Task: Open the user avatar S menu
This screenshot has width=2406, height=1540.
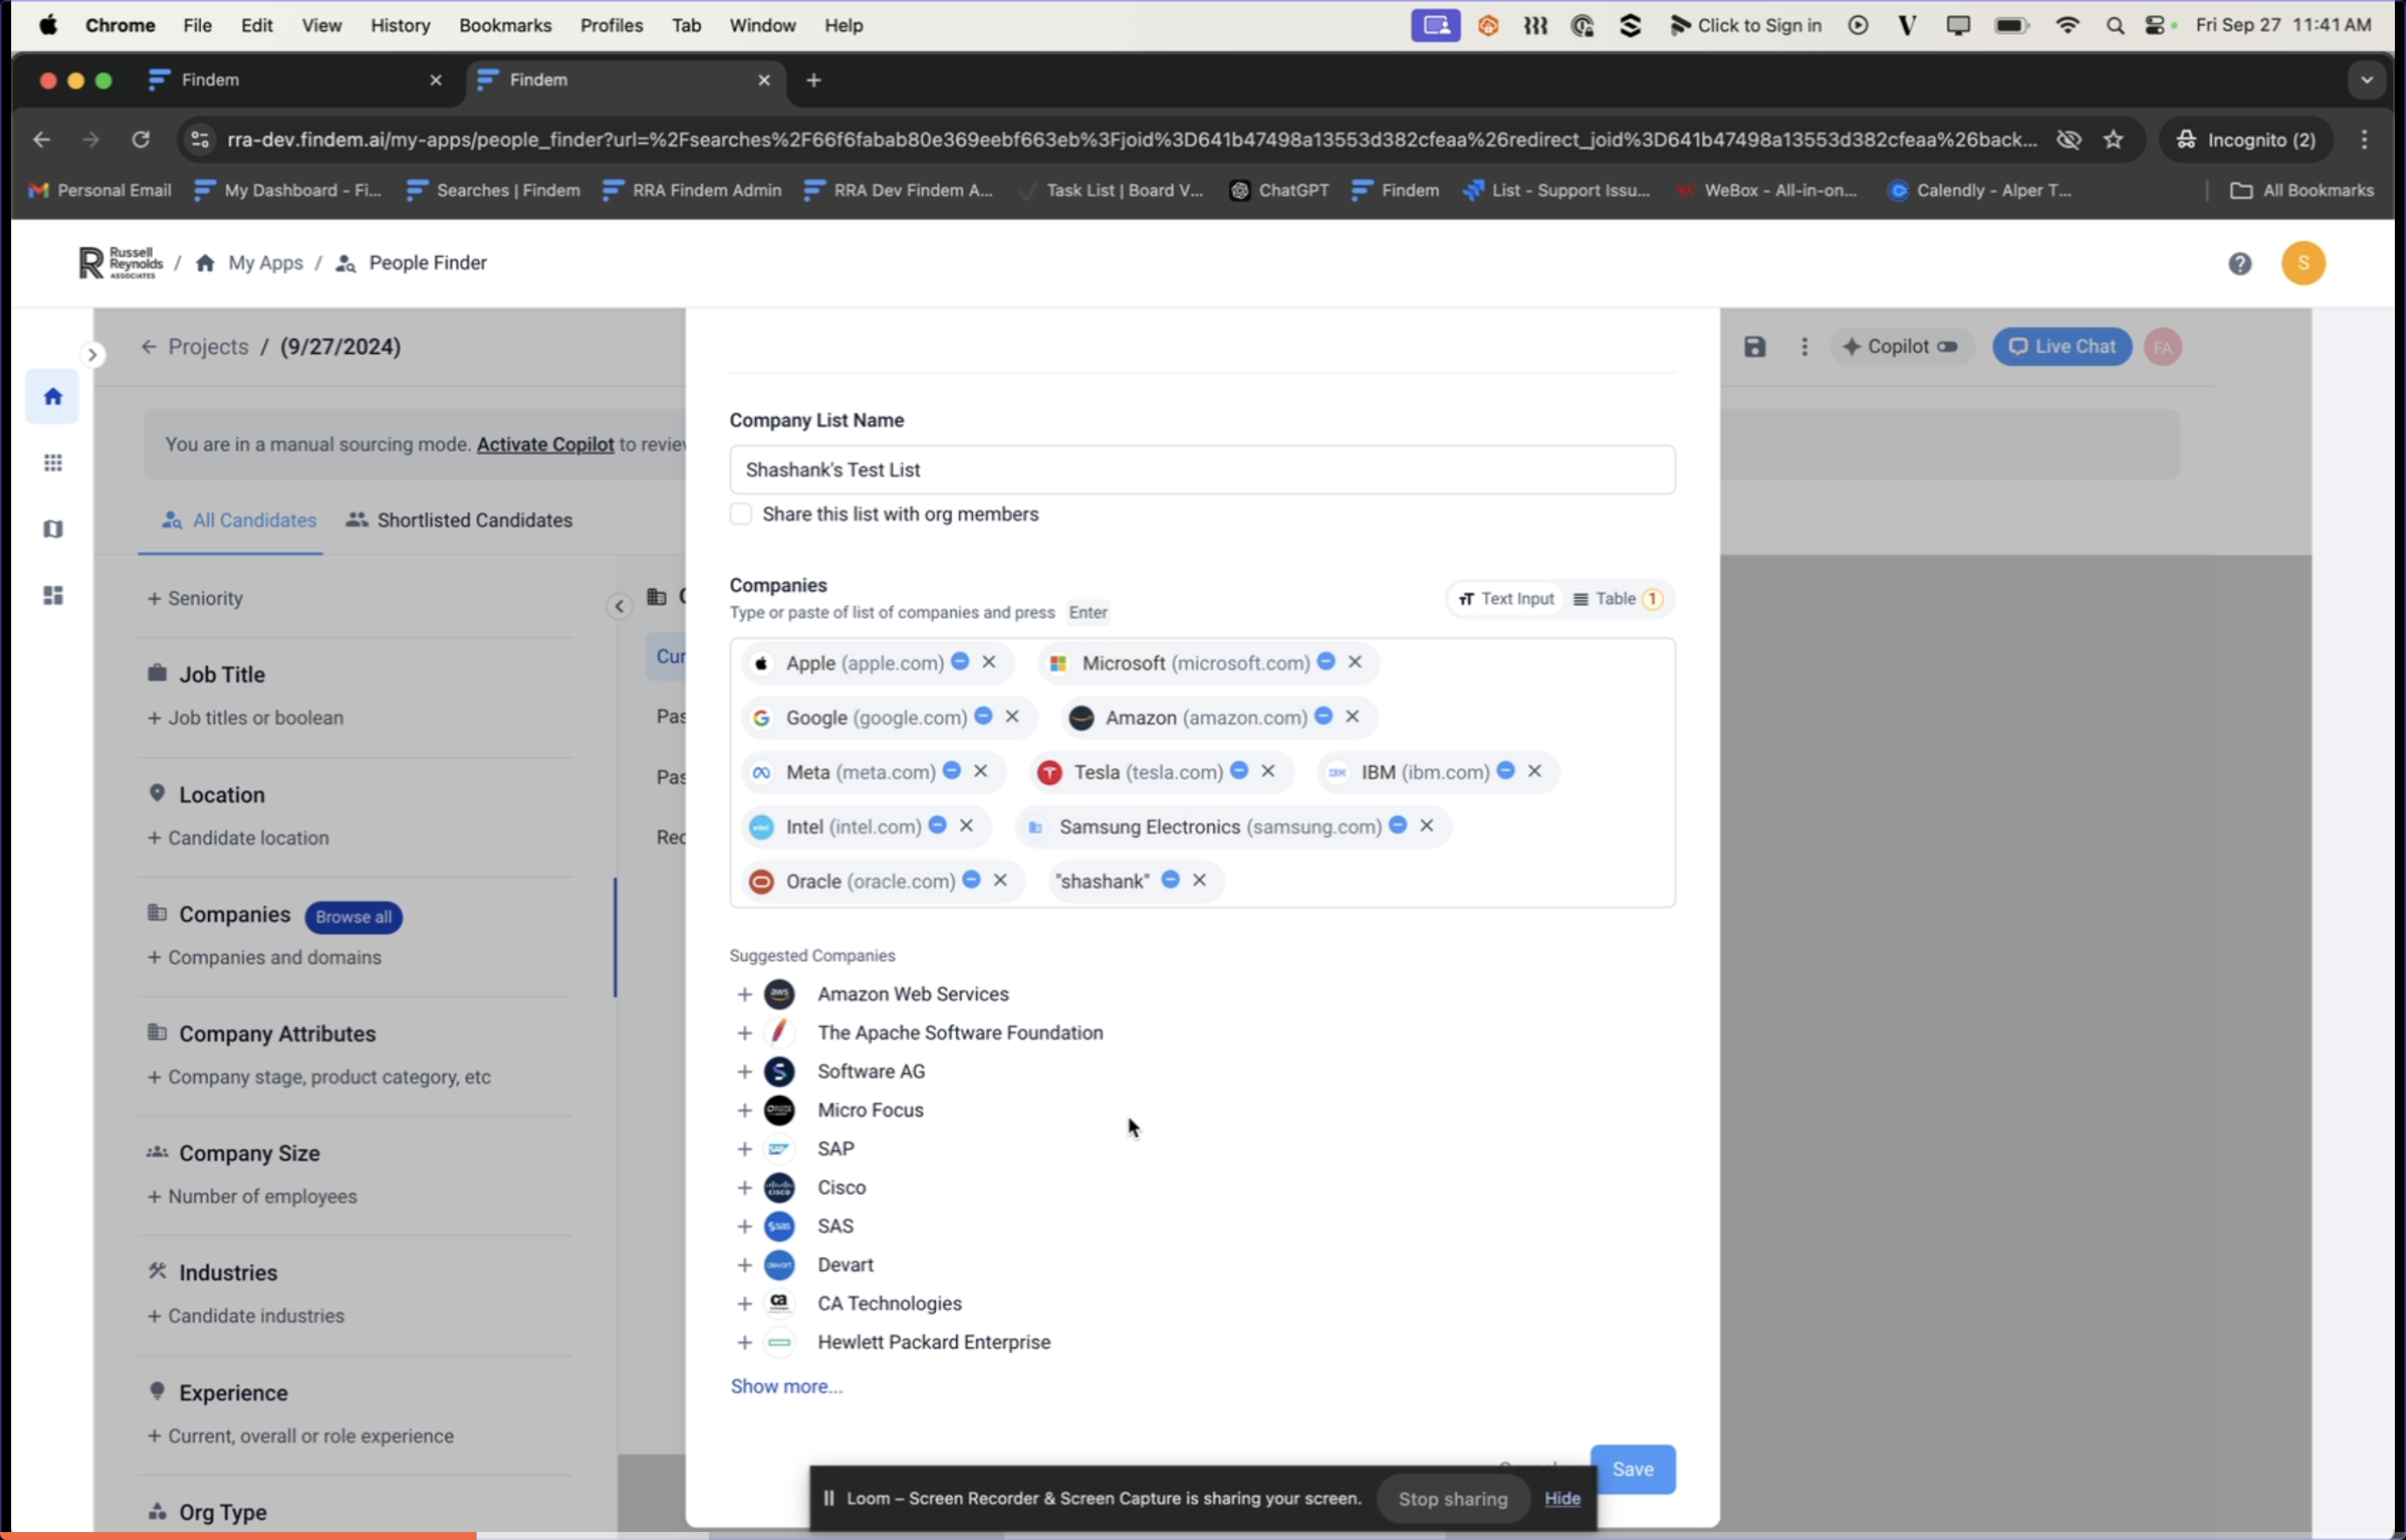Action: [x=2303, y=263]
